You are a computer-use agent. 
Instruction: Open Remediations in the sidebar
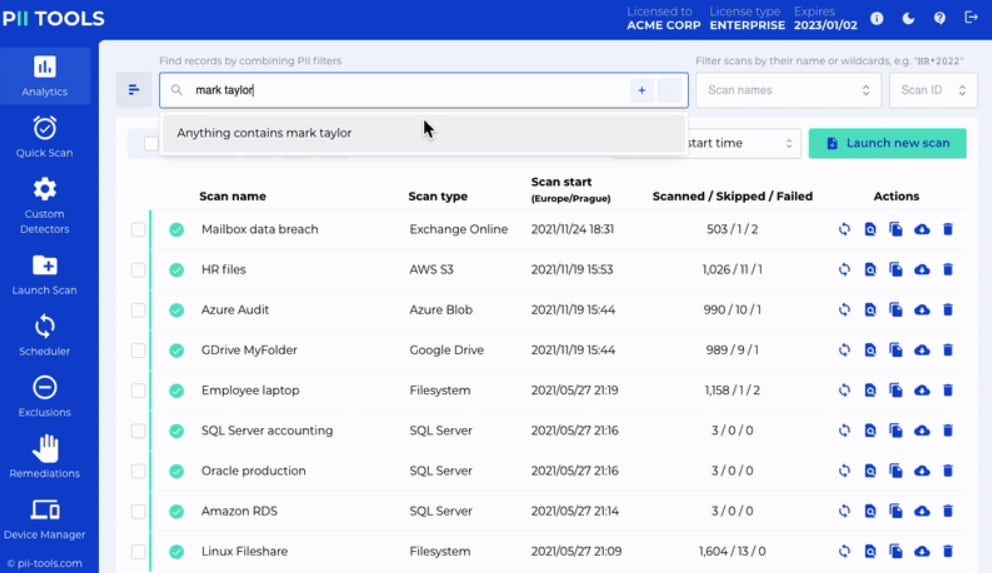pyautogui.click(x=44, y=457)
